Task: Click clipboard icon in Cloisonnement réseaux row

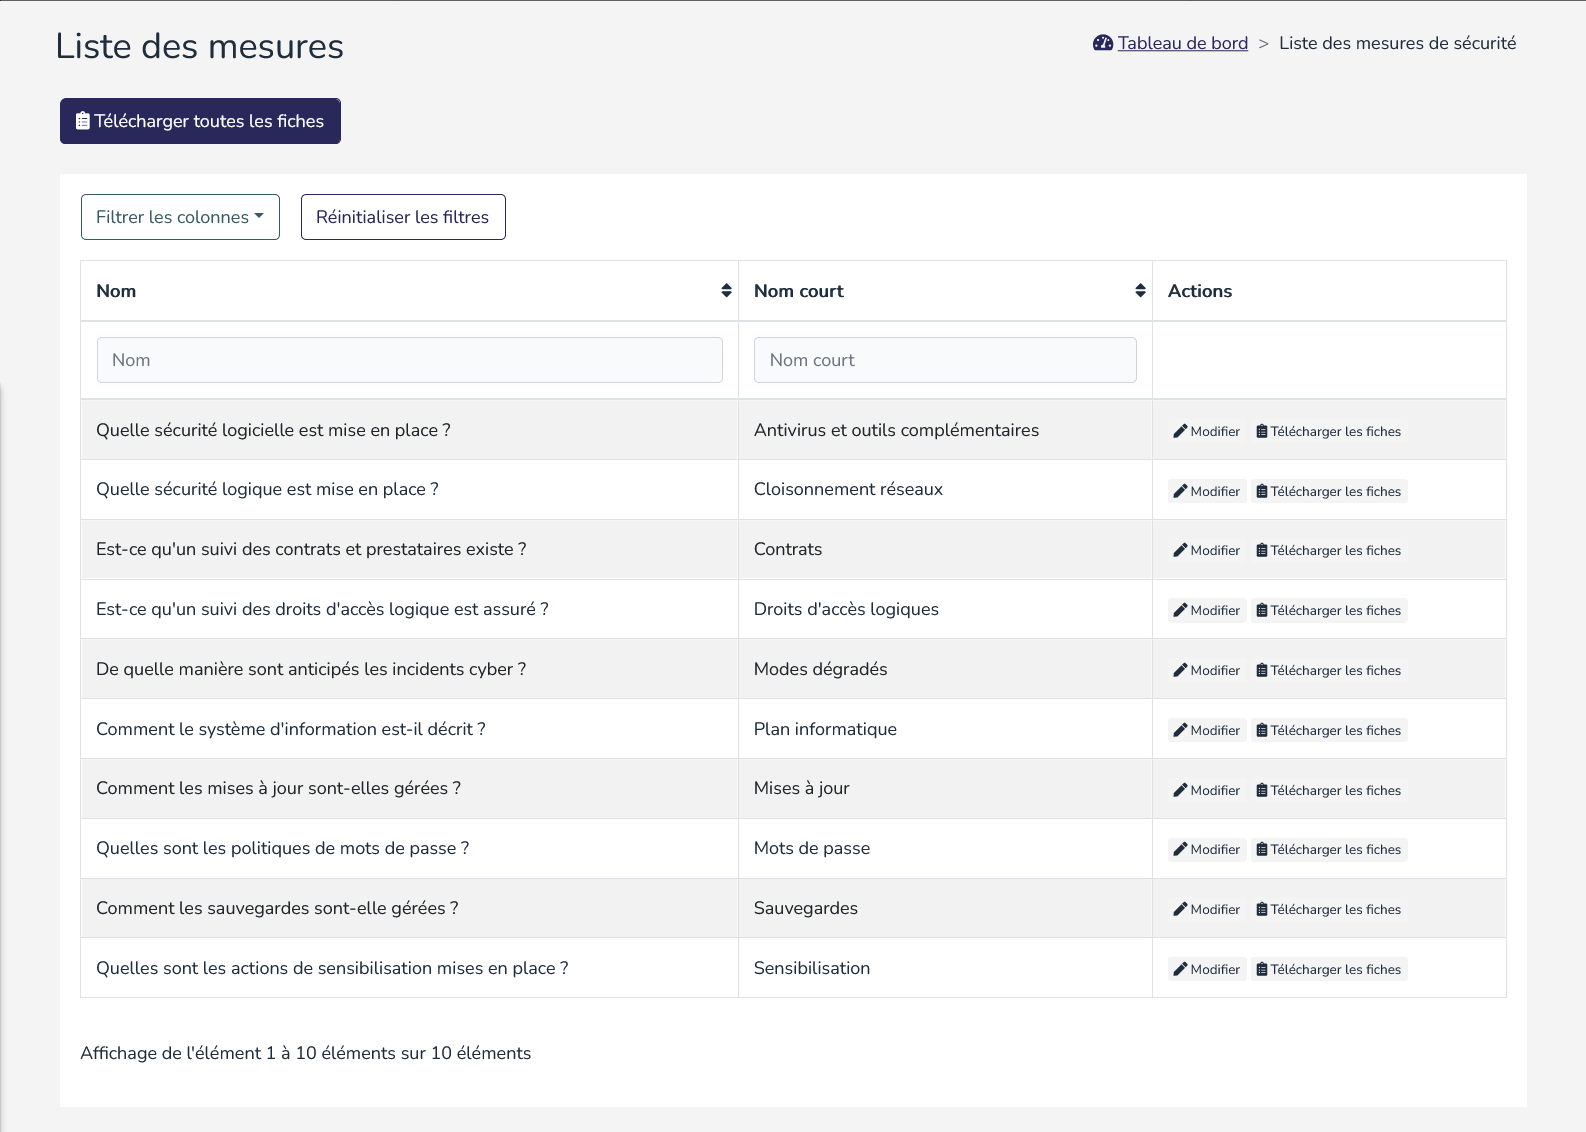Action: point(1262,492)
